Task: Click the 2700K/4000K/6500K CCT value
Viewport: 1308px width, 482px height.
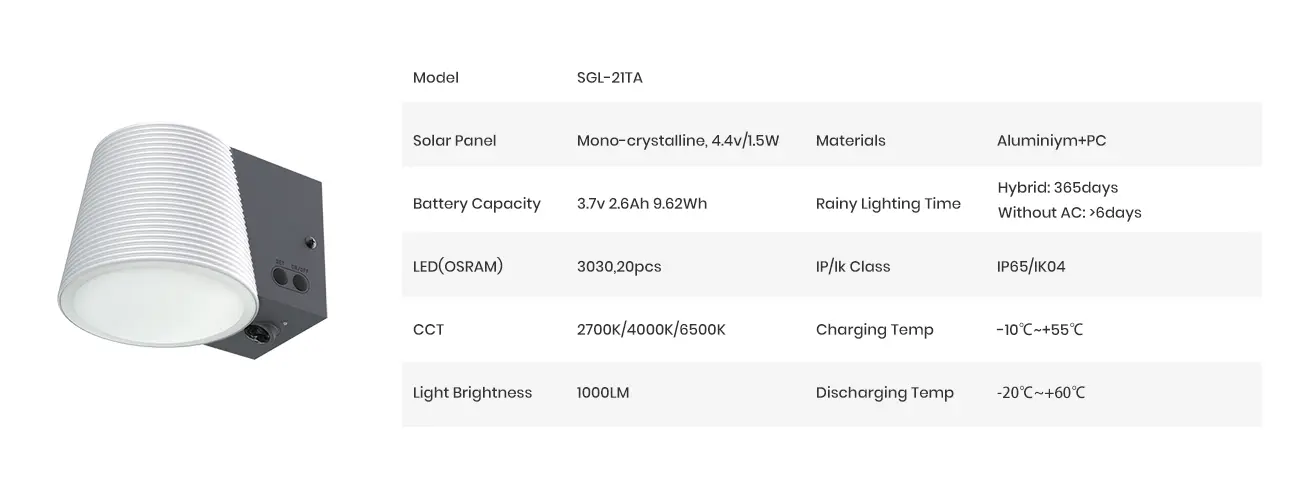Action: tap(651, 330)
